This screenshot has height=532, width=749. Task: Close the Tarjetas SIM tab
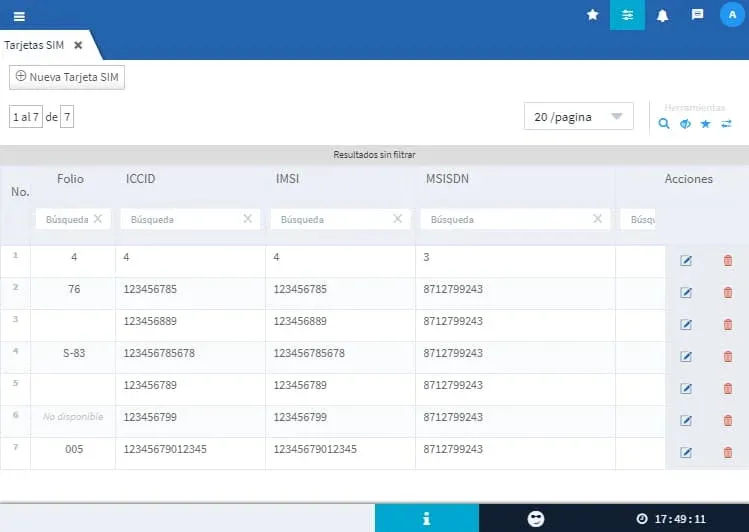[78, 46]
